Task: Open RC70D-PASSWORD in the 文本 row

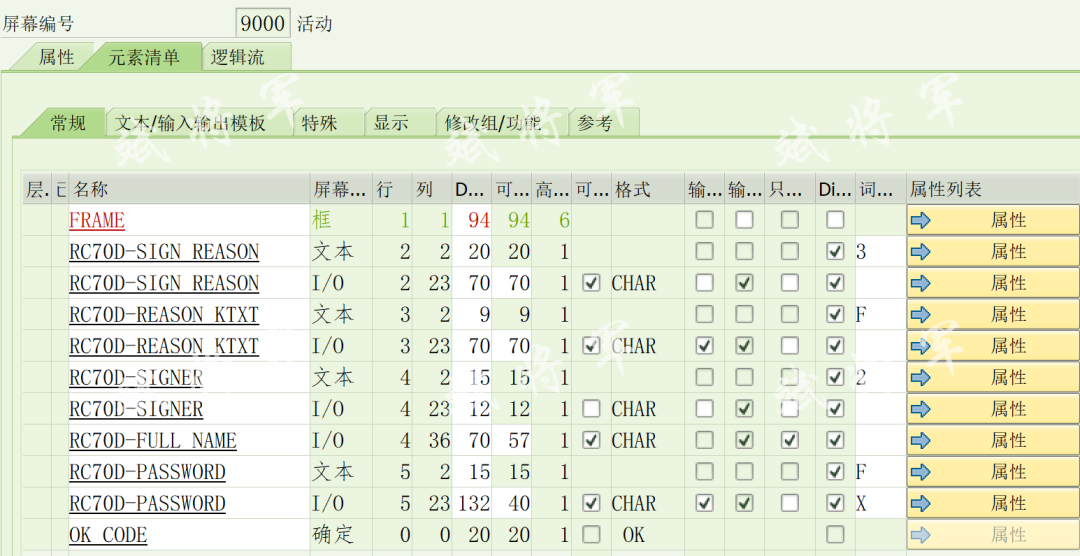Action: click(x=147, y=472)
